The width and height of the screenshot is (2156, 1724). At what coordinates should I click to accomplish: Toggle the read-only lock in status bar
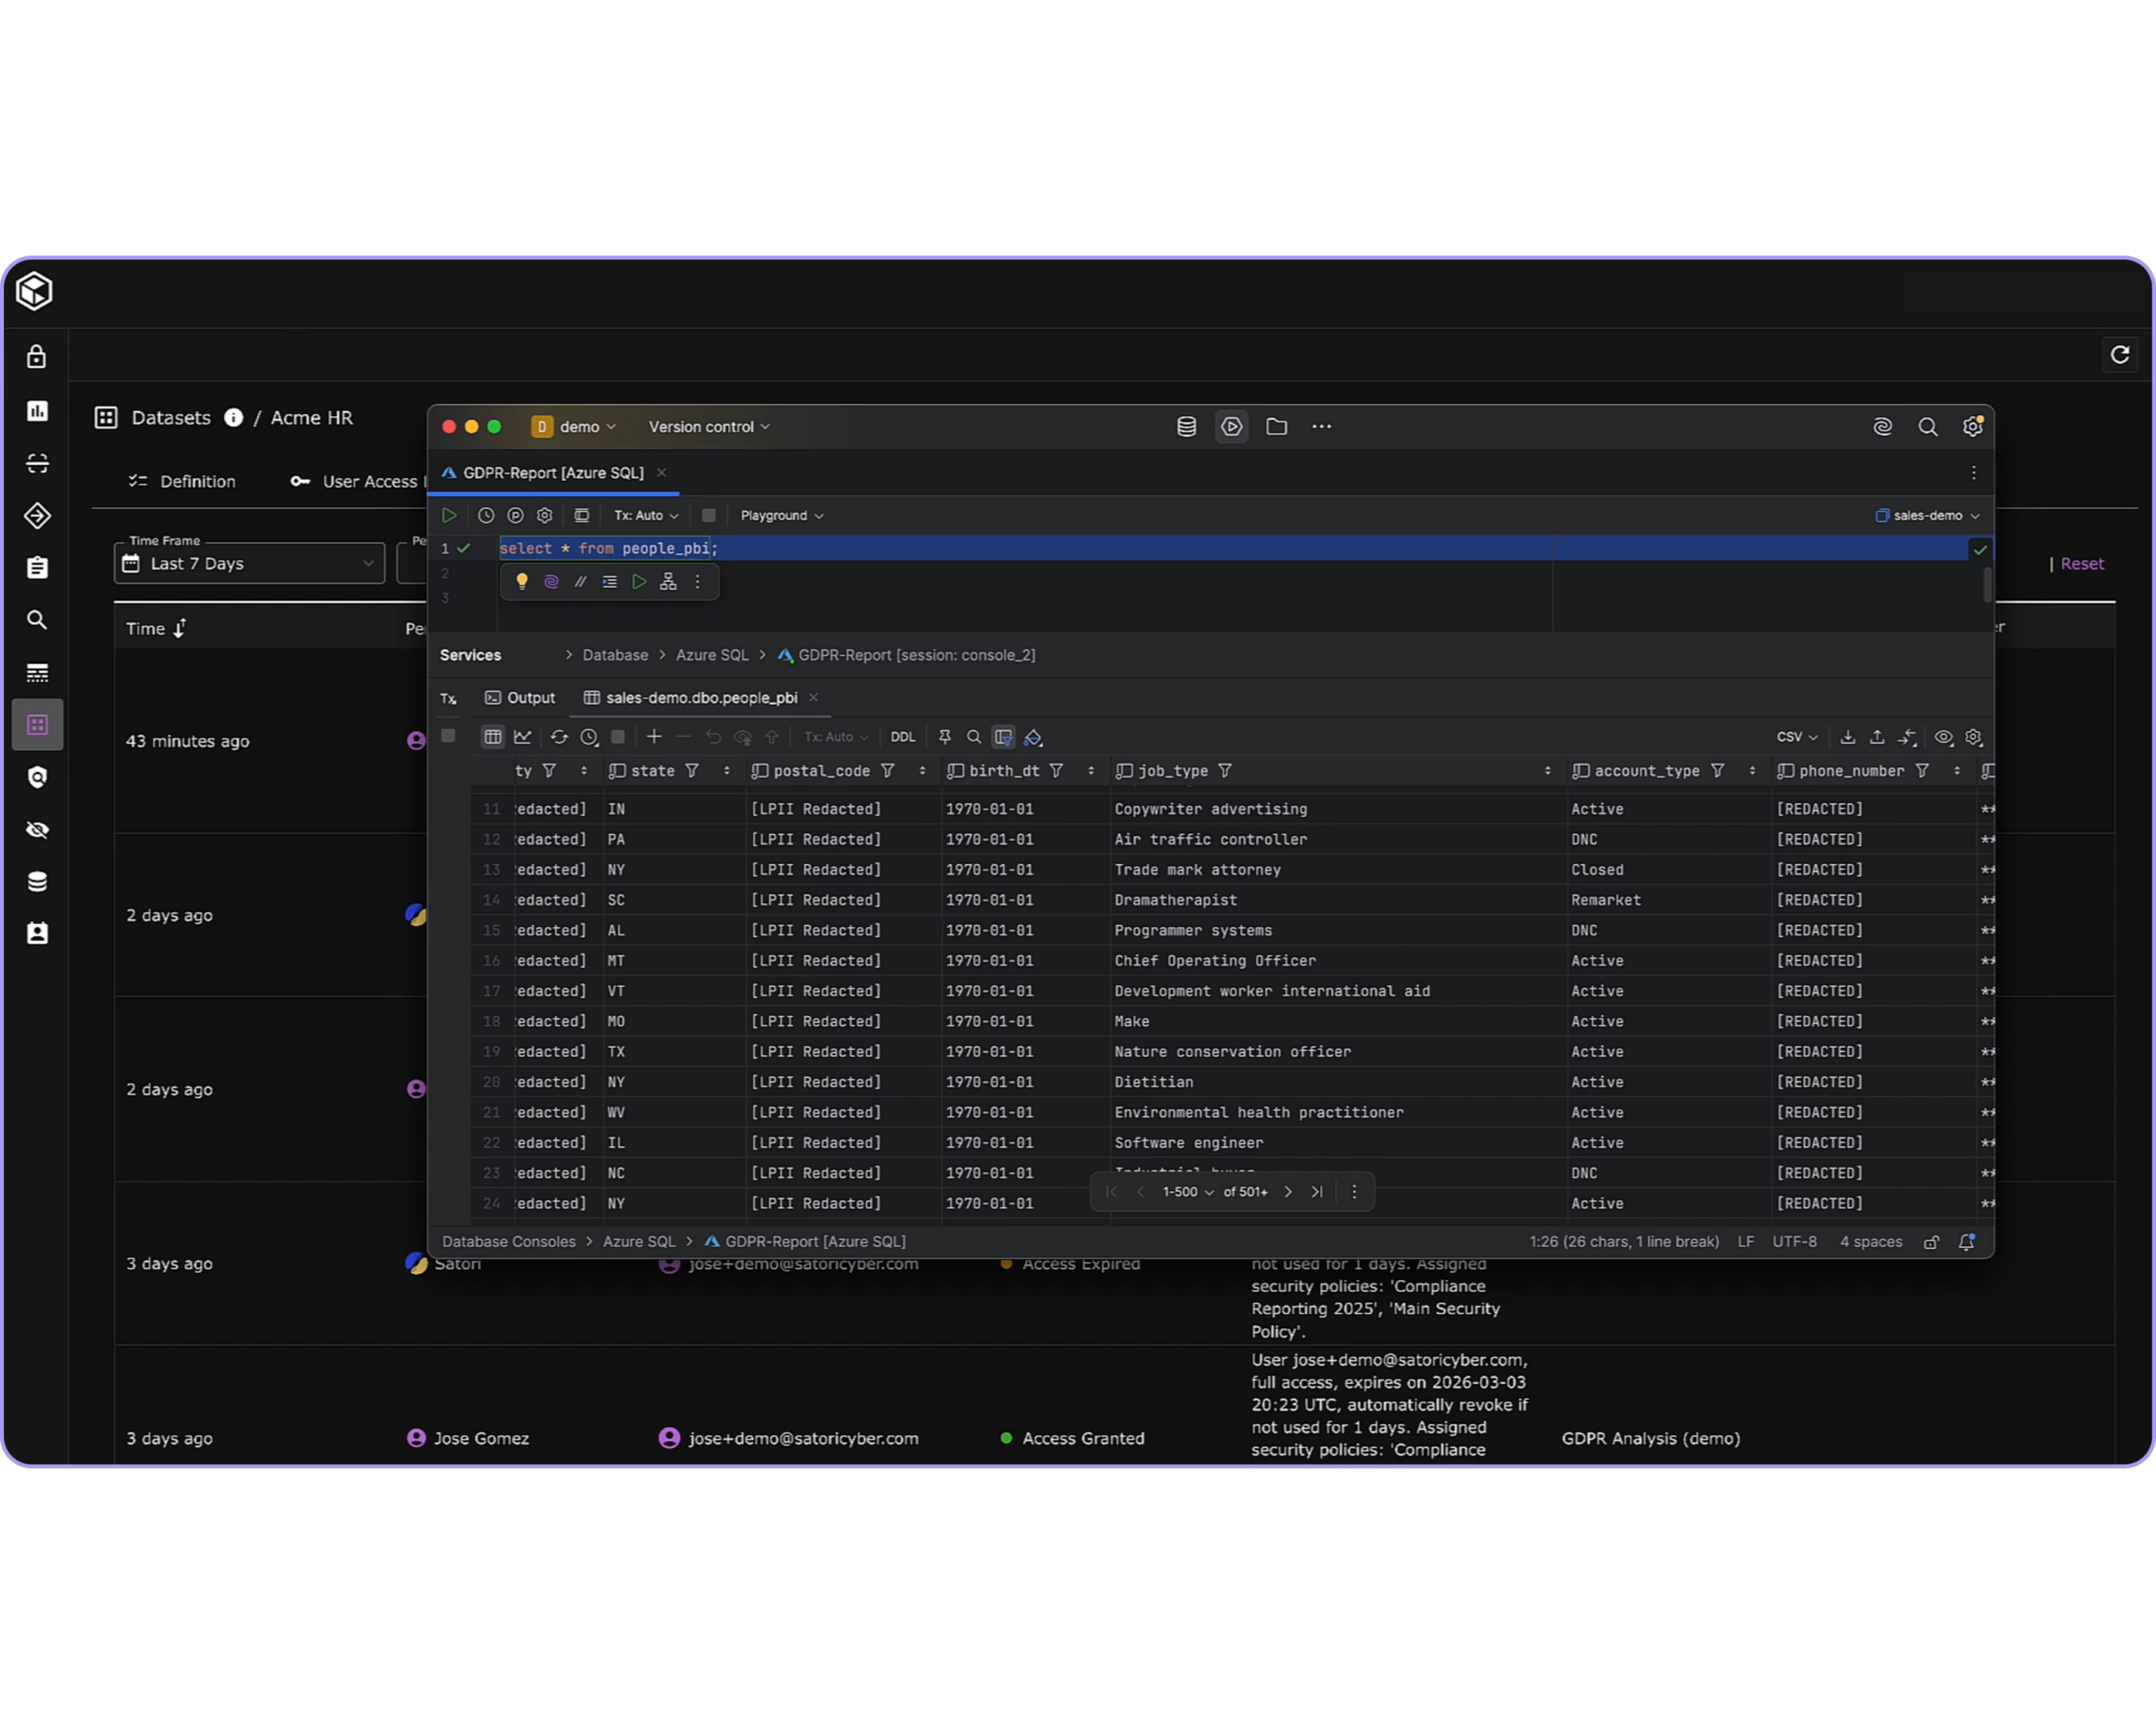tap(1931, 1242)
